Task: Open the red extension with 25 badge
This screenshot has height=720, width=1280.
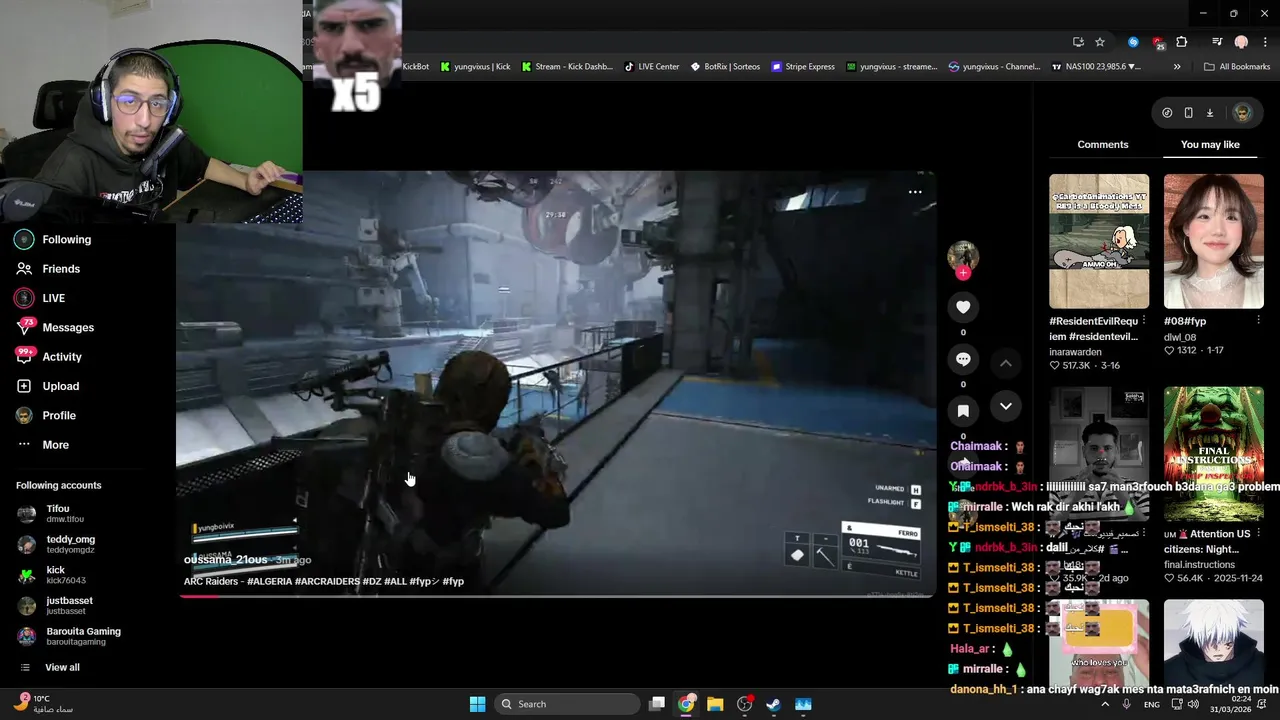Action: 1158,42
